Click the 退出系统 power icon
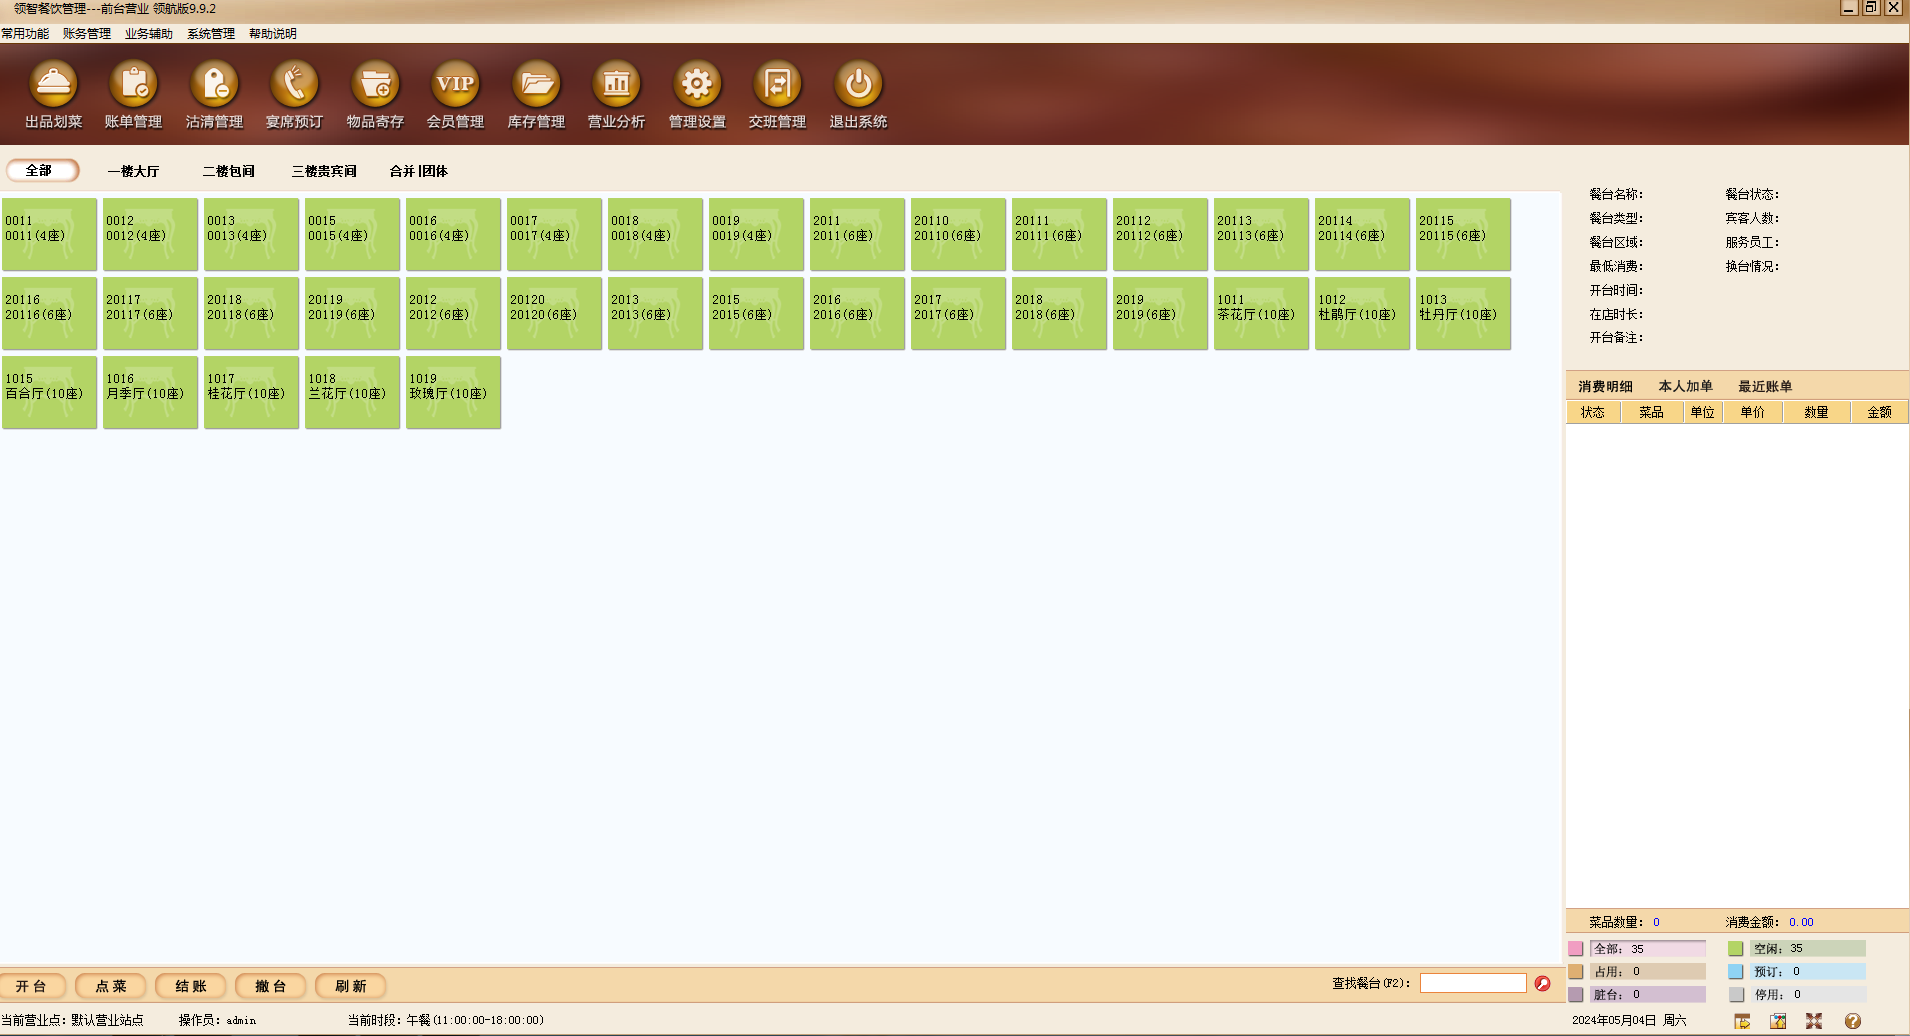Screen dimensions: 1910x1036 858,86
